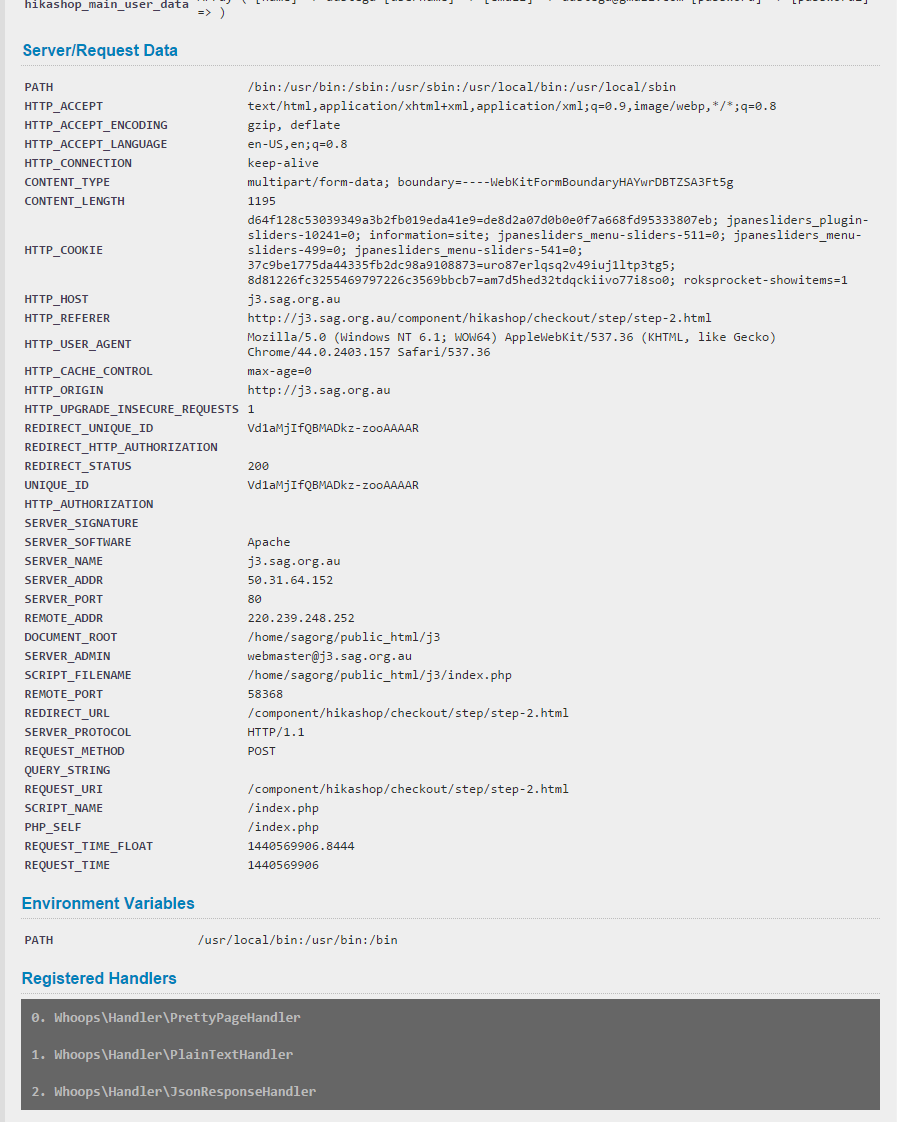Viewport: 897px width, 1122px height.
Task: Click the HTTP_COOKIE variable label
Action: coord(63,250)
